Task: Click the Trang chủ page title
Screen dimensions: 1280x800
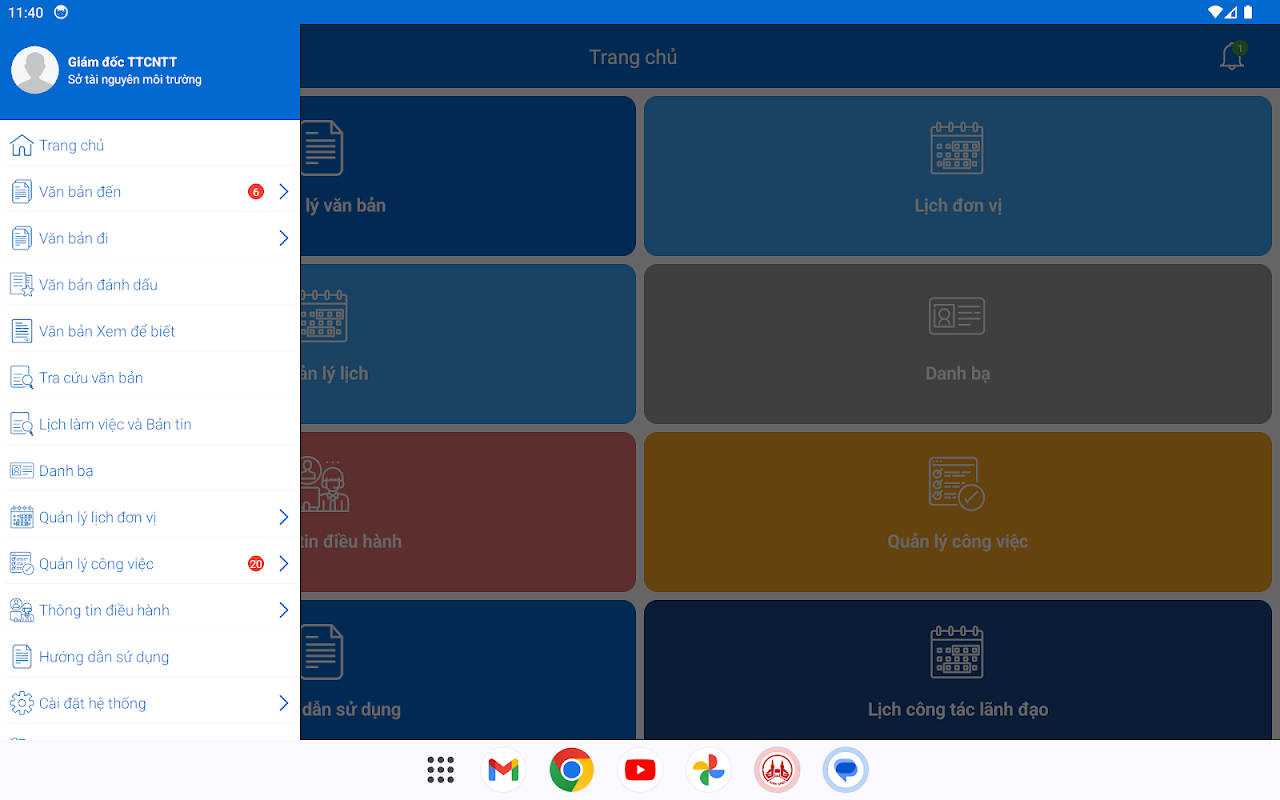Action: pos(633,57)
